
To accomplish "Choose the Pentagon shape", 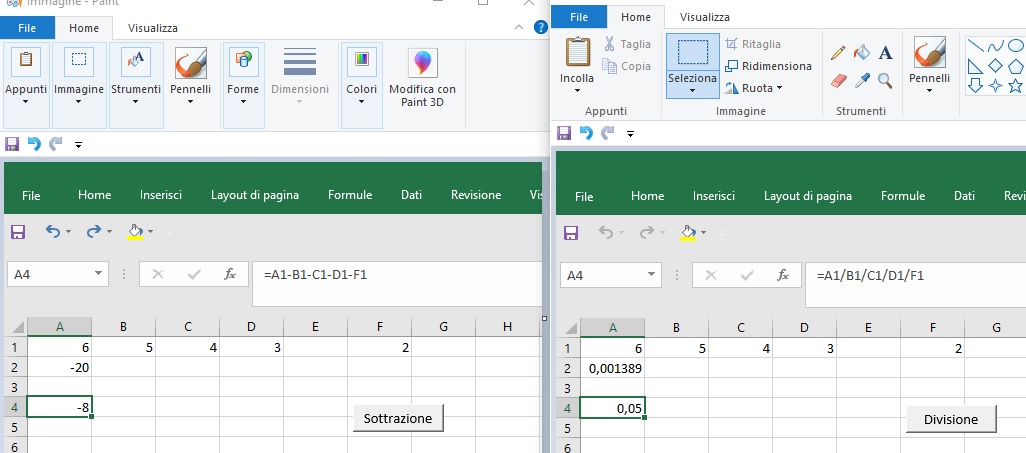I will pyautogui.click(x=1016, y=65).
